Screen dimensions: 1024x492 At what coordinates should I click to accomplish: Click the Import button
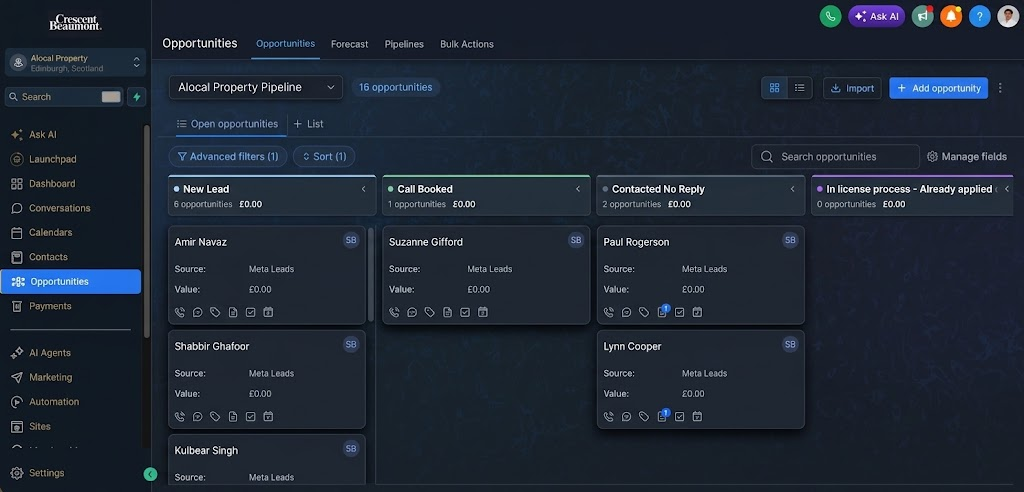852,88
